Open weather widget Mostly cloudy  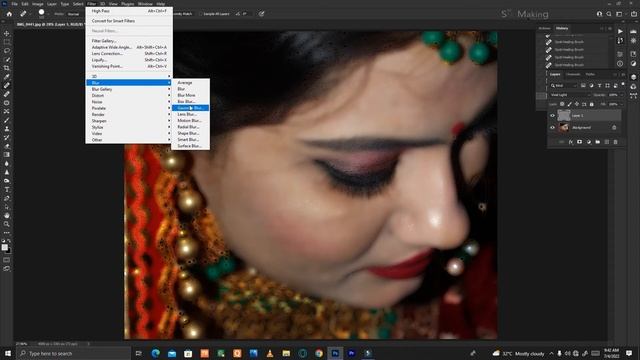(x=518, y=353)
